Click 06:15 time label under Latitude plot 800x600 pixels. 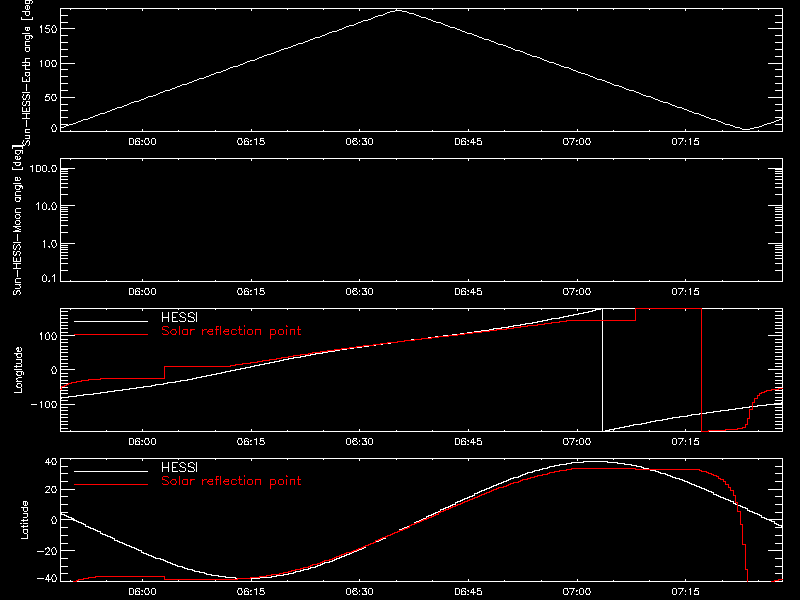[251, 592]
